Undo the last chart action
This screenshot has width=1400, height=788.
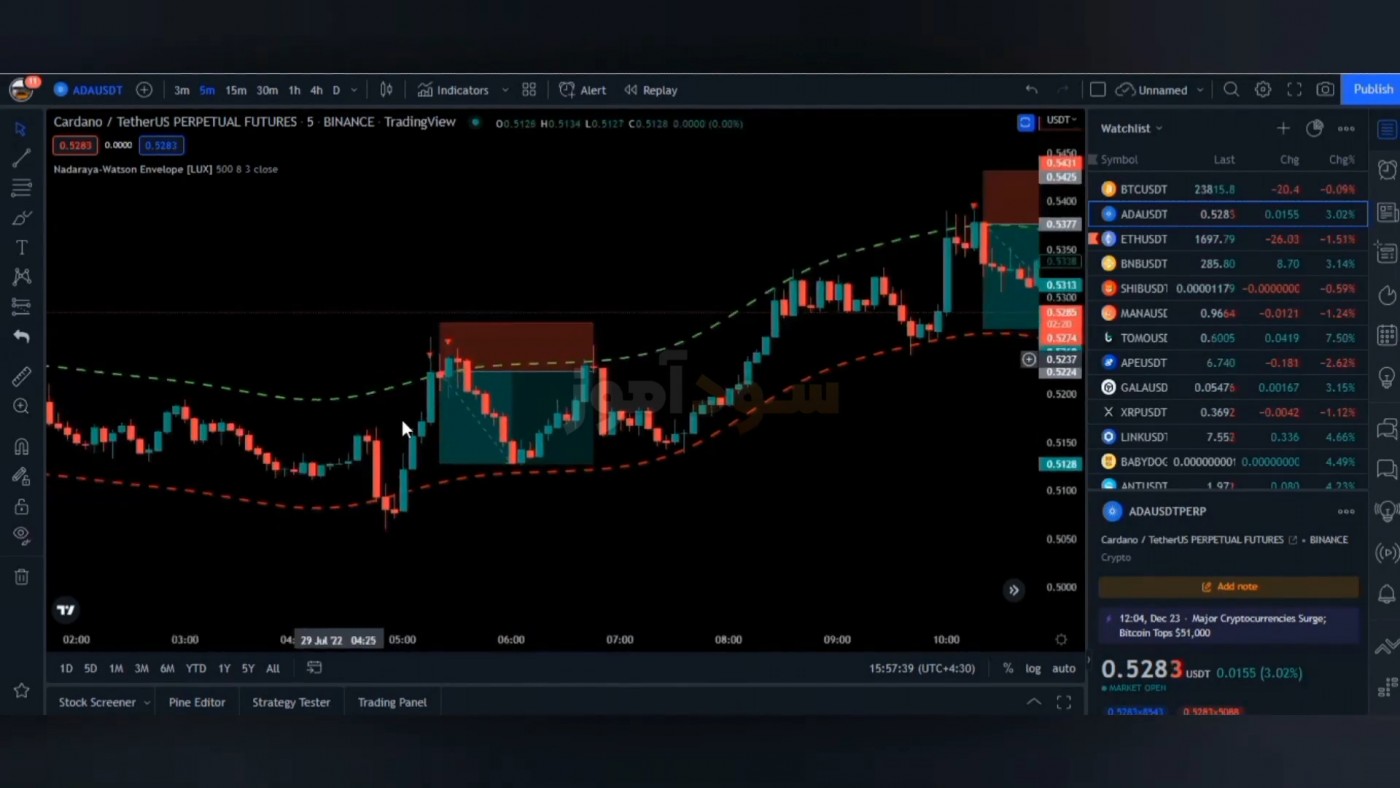click(x=1031, y=90)
